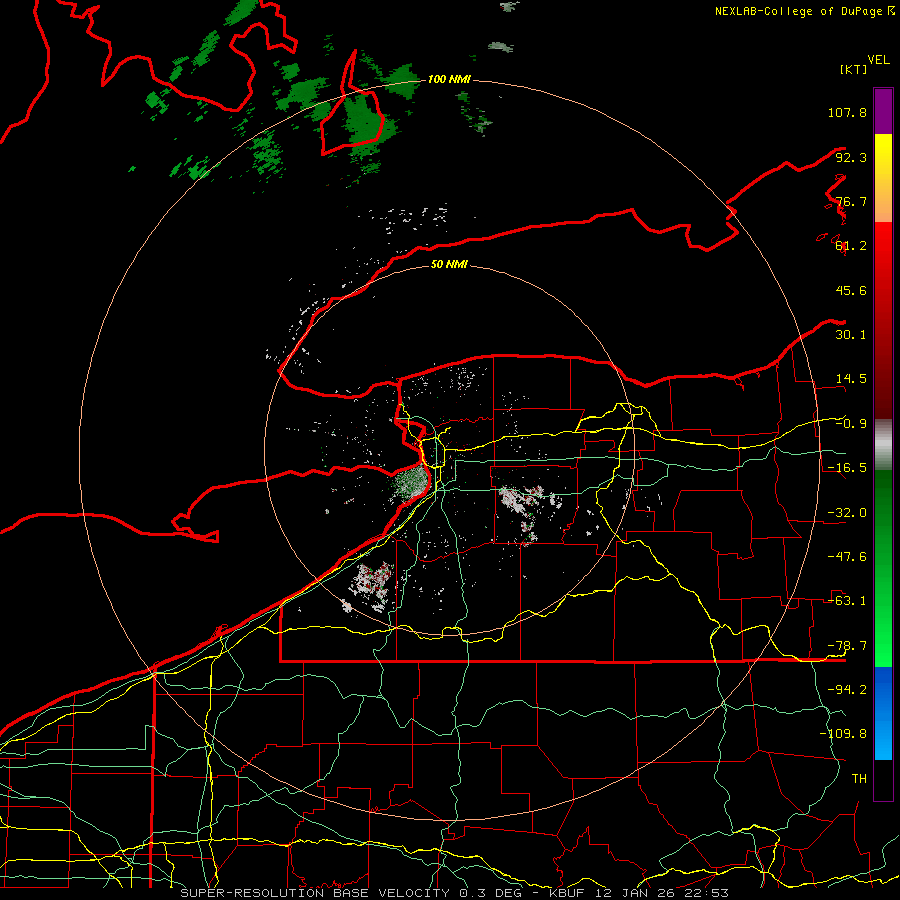Select the -109.8 scale value
Image resolution: width=900 pixels, height=900 pixels.
pyautogui.click(x=843, y=734)
